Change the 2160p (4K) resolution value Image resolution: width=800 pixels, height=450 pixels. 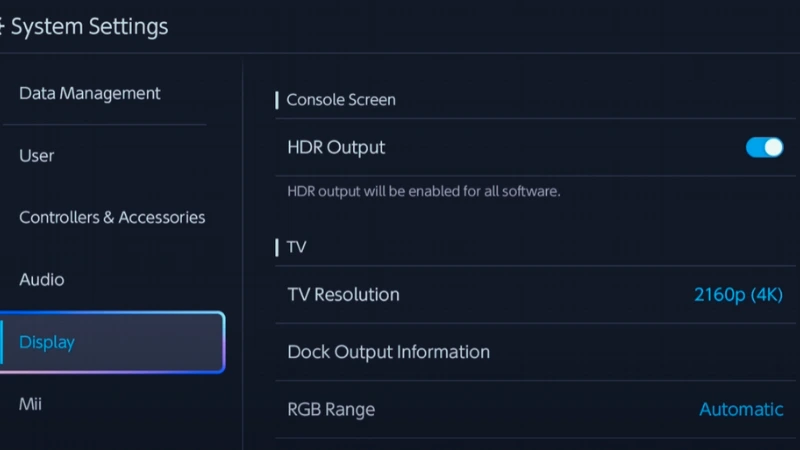coord(738,295)
